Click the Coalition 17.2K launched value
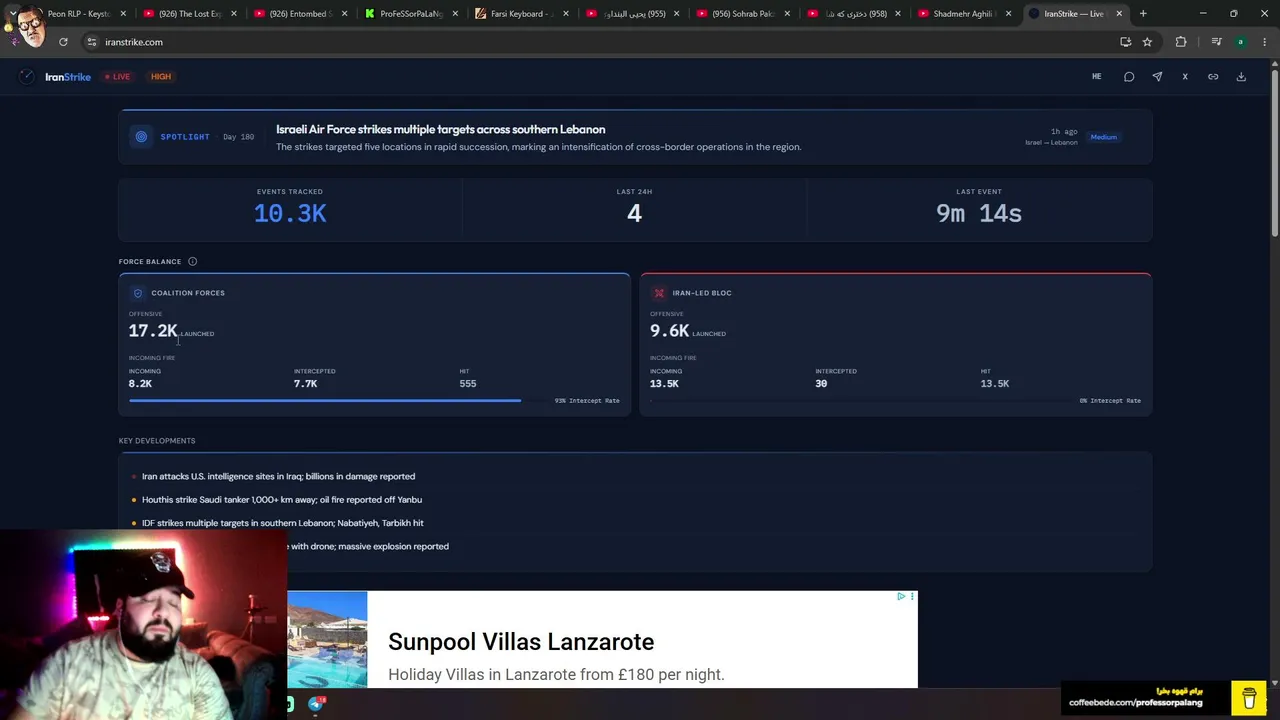 click(153, 331)
